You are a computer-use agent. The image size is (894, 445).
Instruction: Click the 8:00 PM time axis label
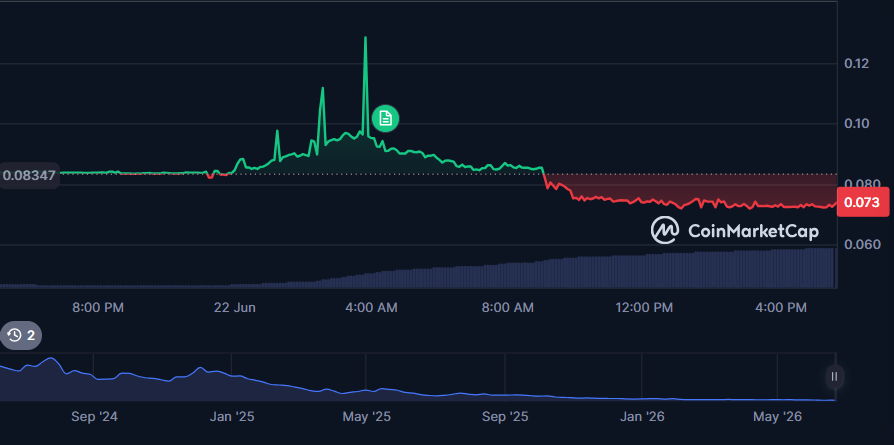[98, 308]
